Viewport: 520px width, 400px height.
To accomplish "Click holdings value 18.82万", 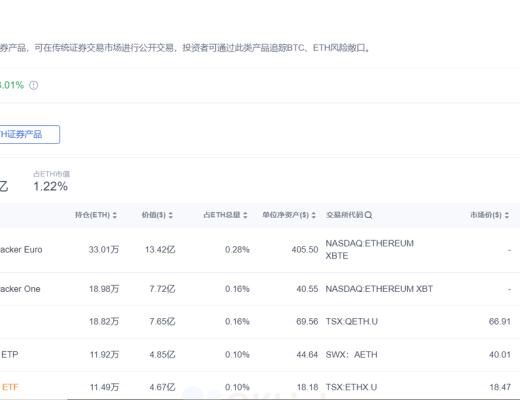I will pyautogui.click(x=104, y=321).
